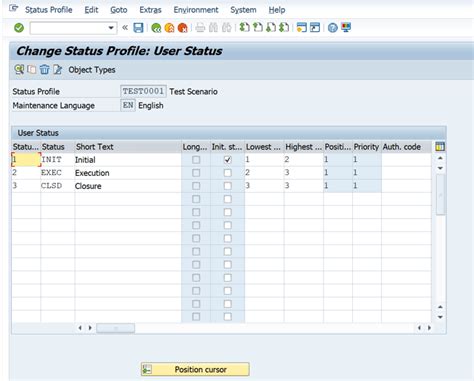Click the session menu icon at top-left
This screenshot has width=474, height=381.
pos(13,8)
